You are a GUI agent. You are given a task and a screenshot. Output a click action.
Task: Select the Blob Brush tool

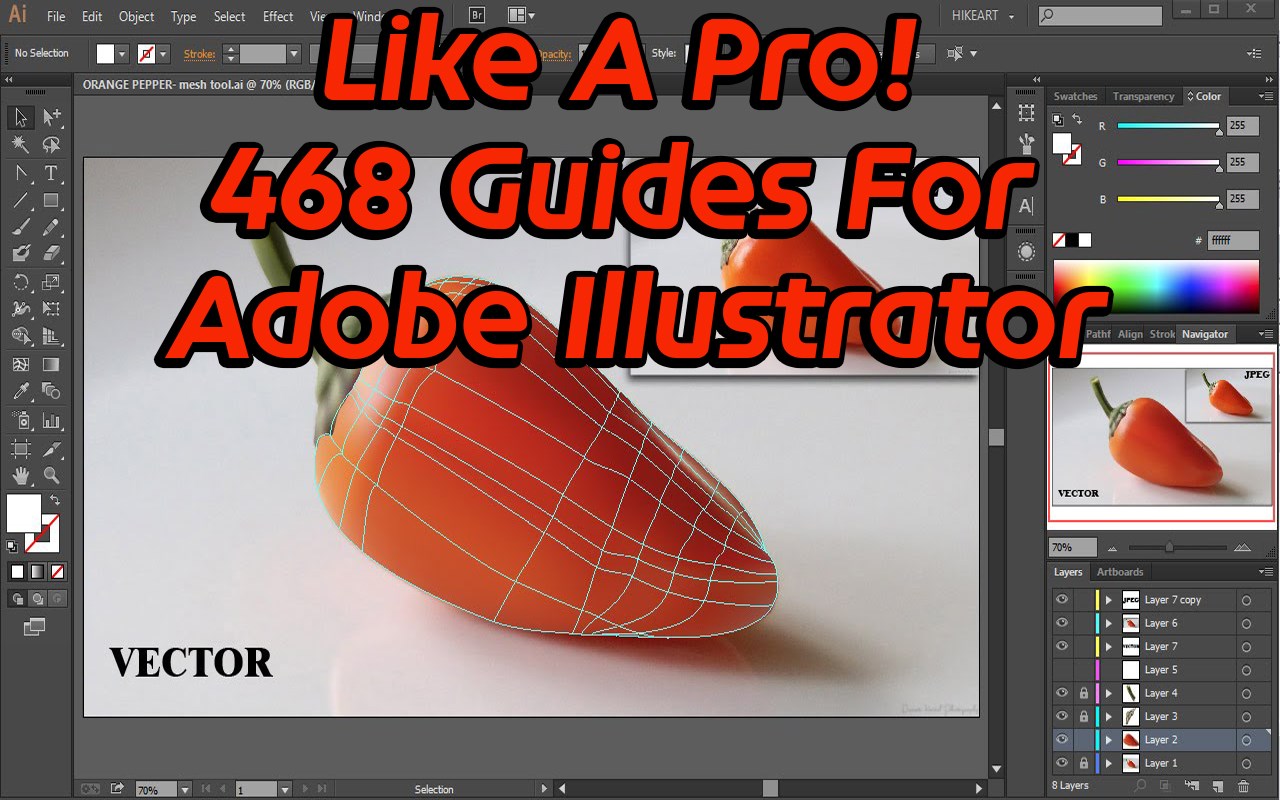[21, 254]
